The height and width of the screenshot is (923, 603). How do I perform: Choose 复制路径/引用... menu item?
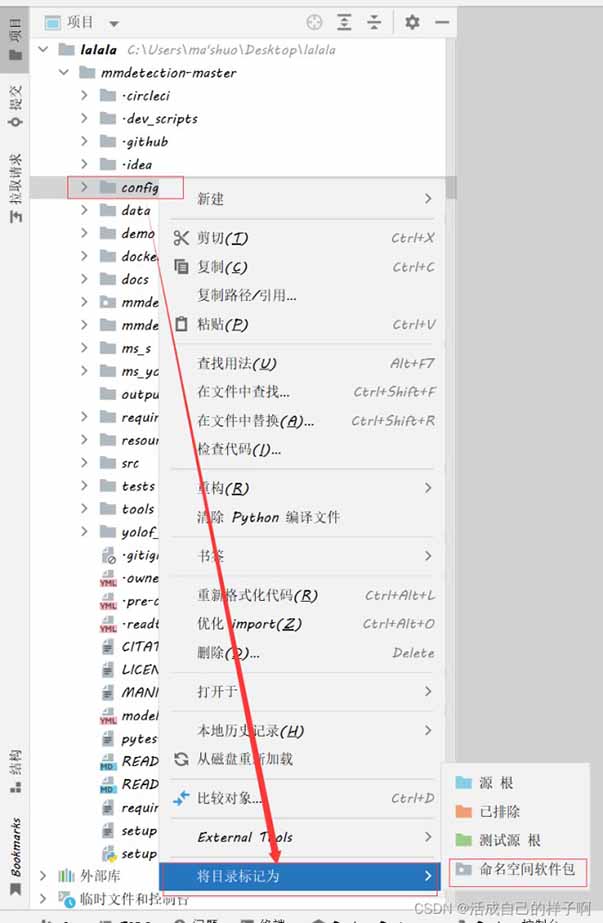click(303, 296)
